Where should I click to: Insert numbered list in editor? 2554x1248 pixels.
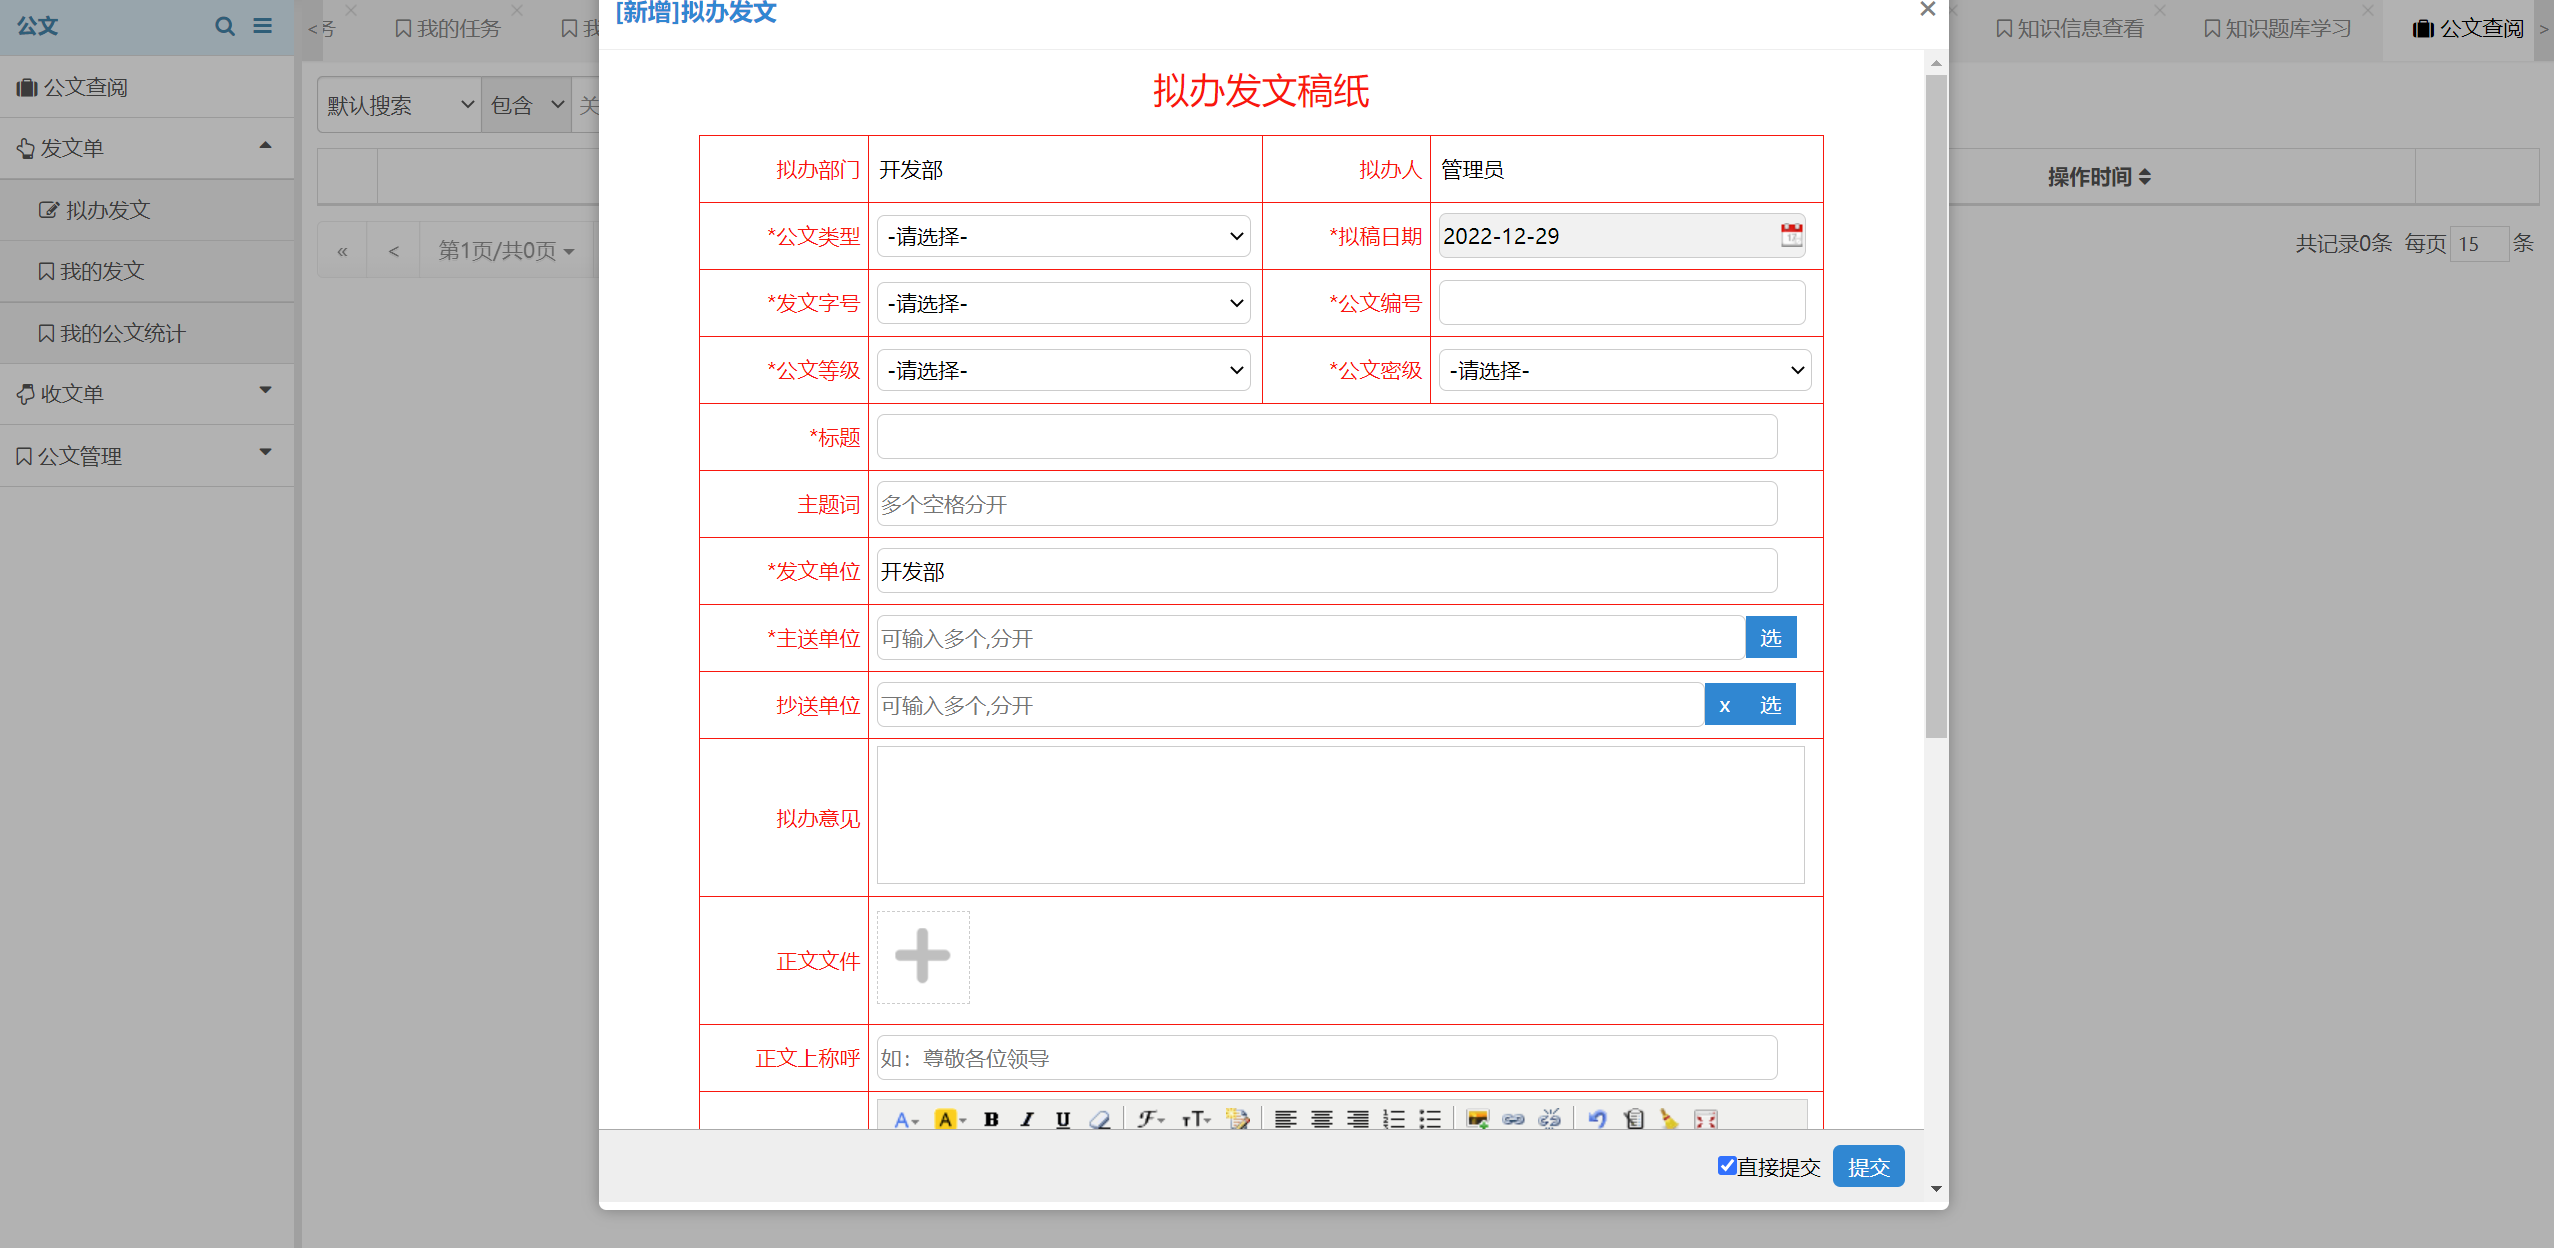[x=1394, y=1119]
